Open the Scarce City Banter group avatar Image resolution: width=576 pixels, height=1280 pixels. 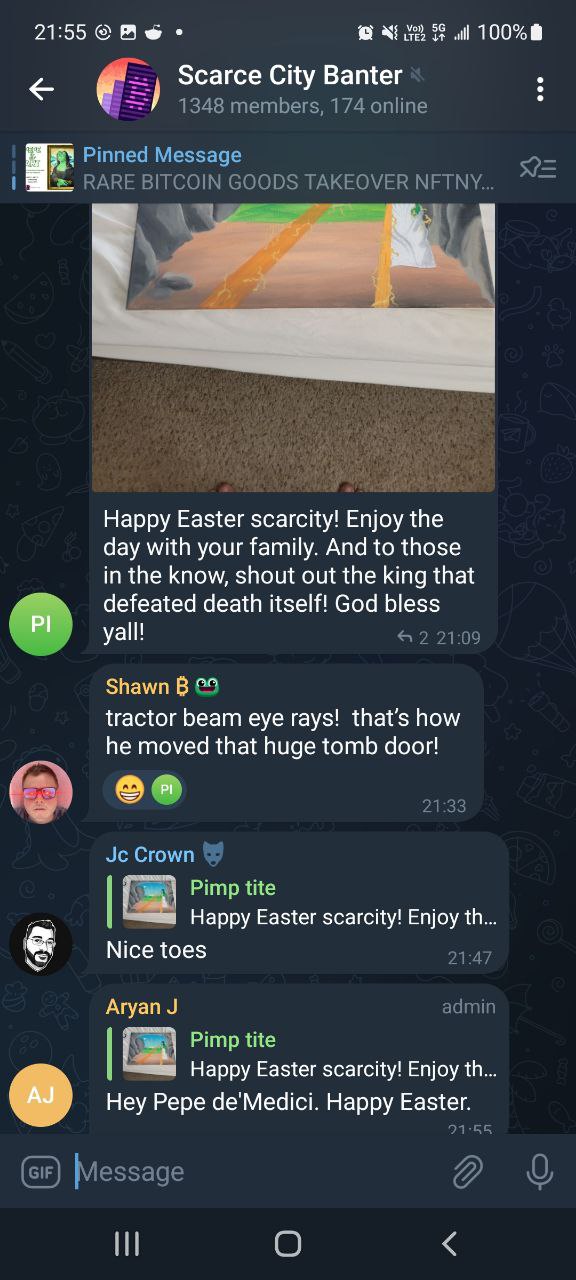coord(128,89)
